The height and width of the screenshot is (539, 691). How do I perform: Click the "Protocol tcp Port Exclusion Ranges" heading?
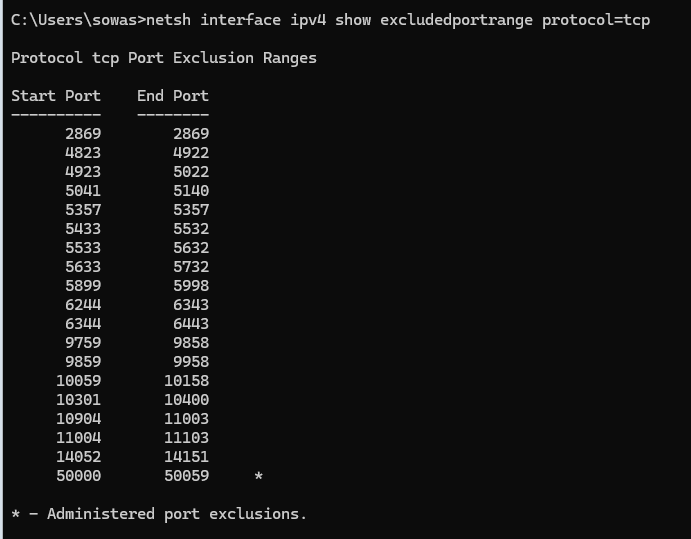(164, 58)
